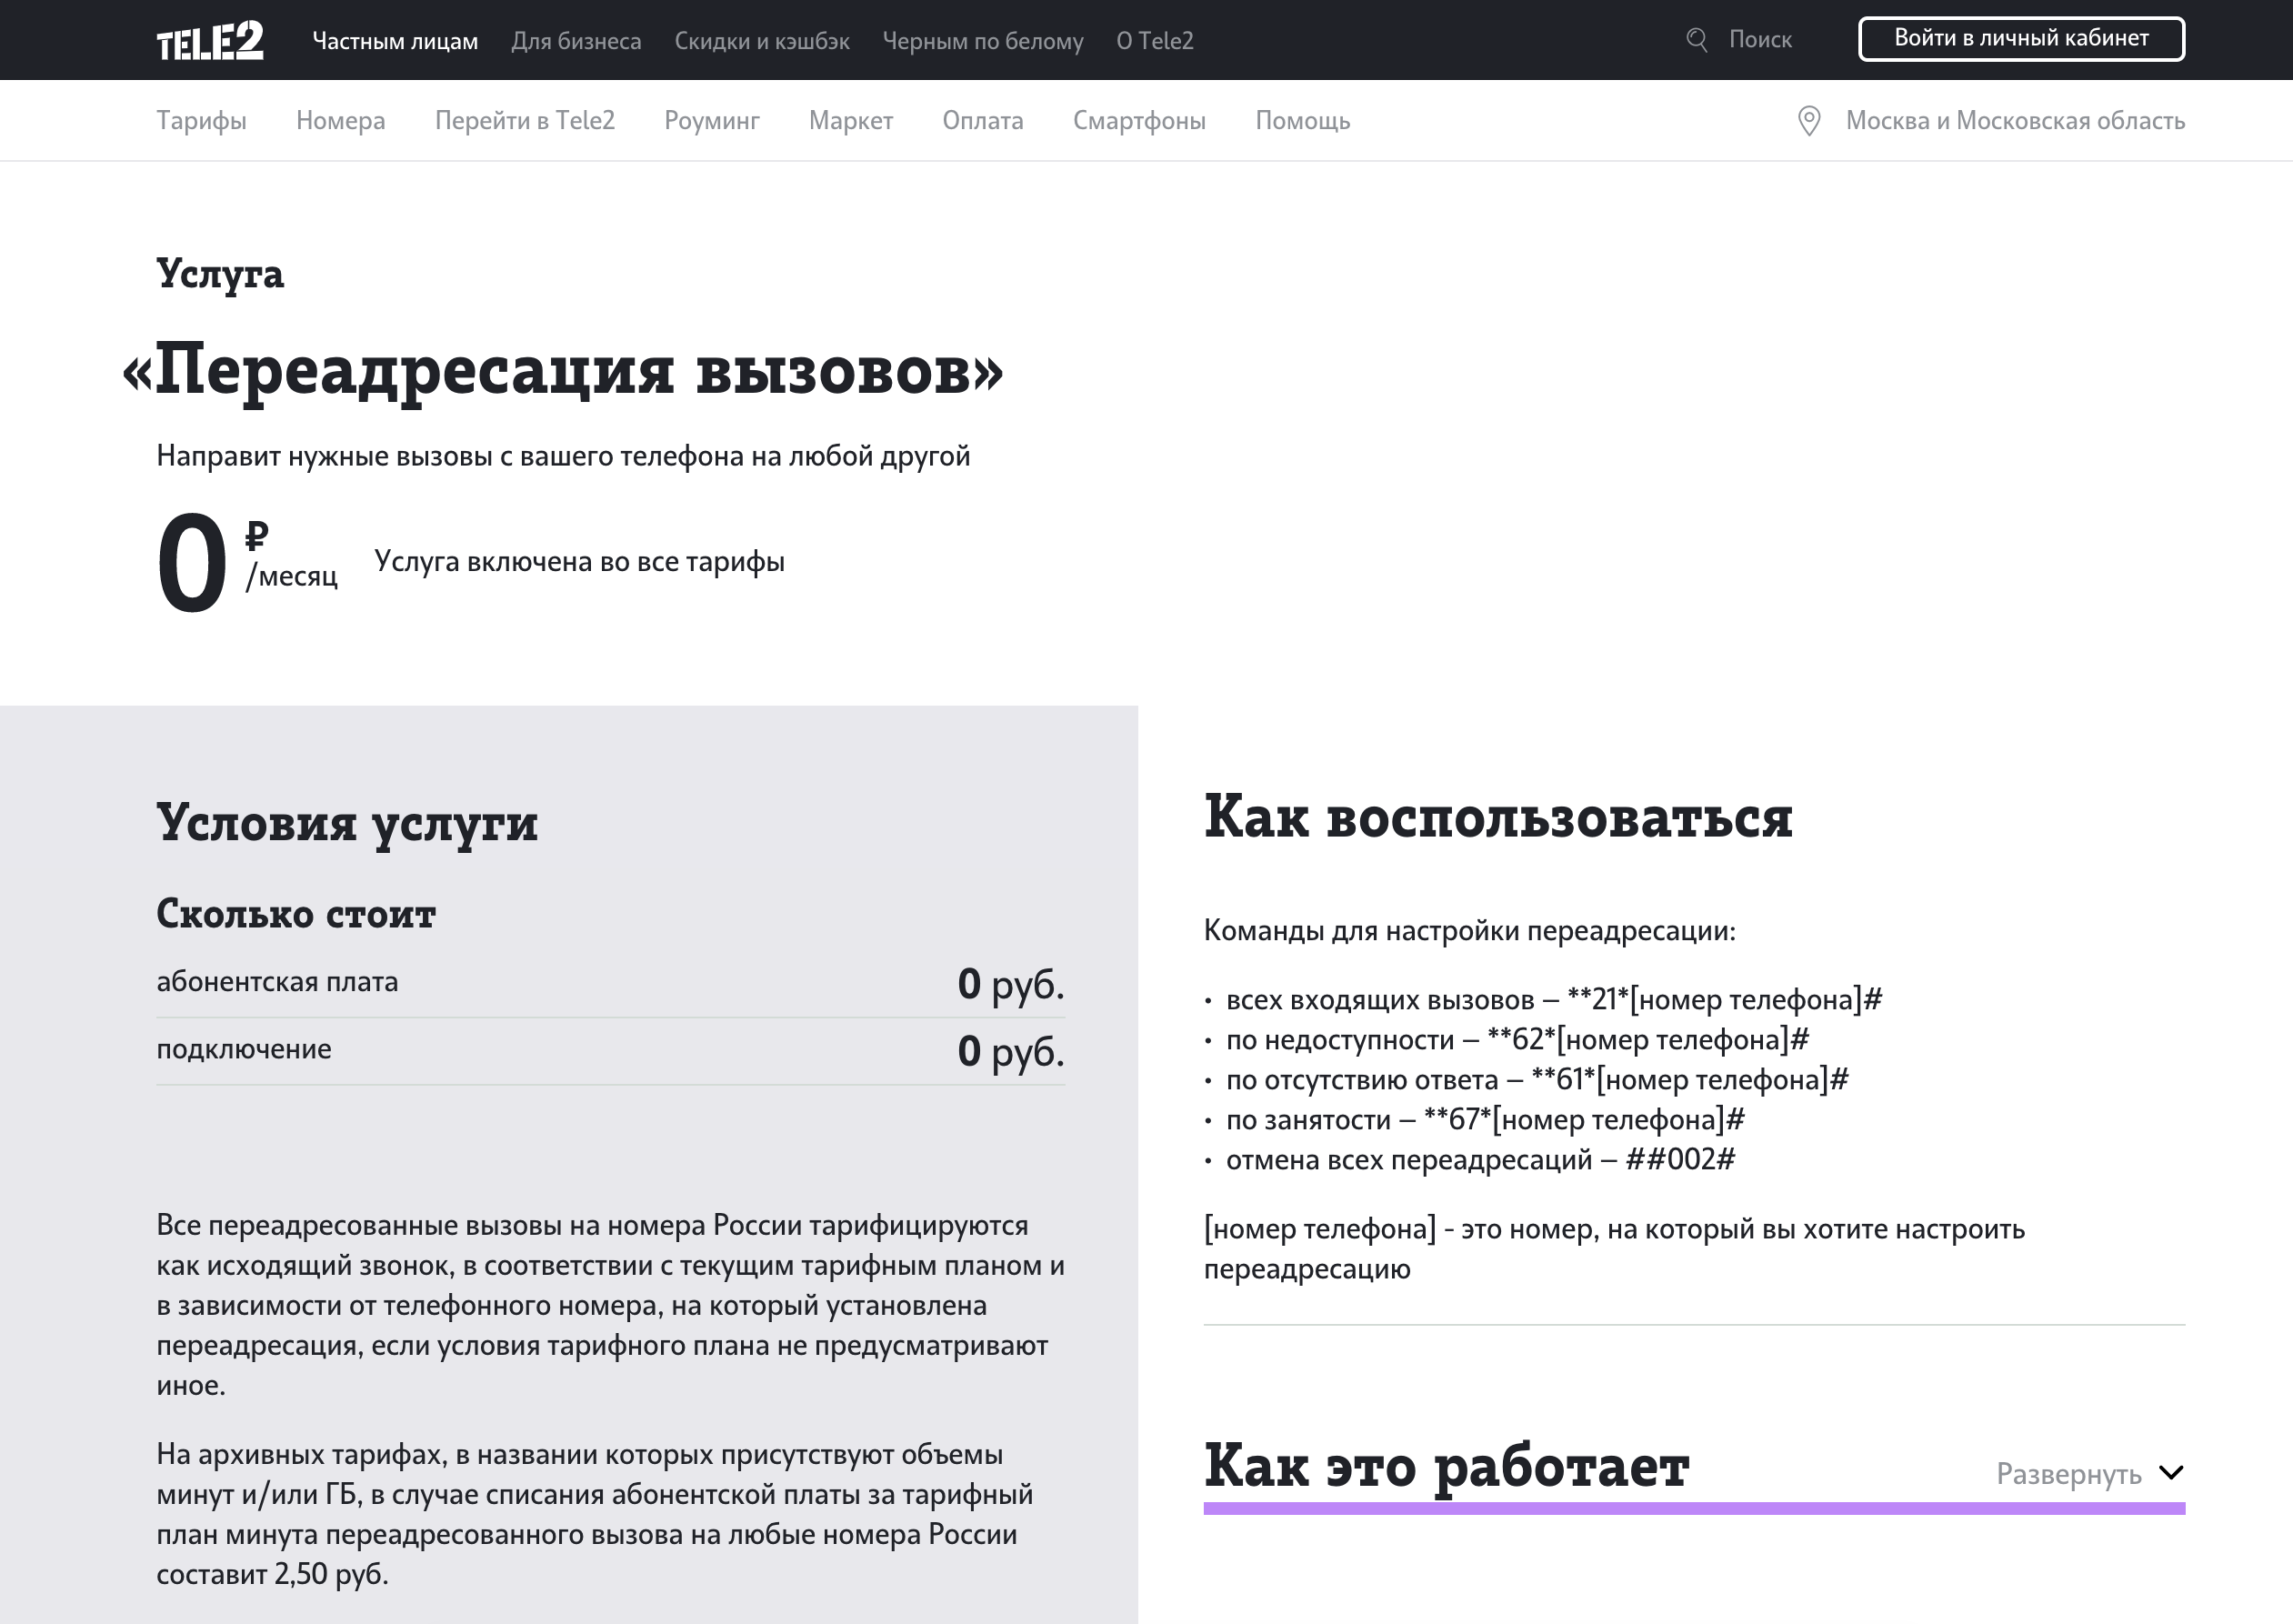Click the chevron next to Развернуть

point(2171,1473)
